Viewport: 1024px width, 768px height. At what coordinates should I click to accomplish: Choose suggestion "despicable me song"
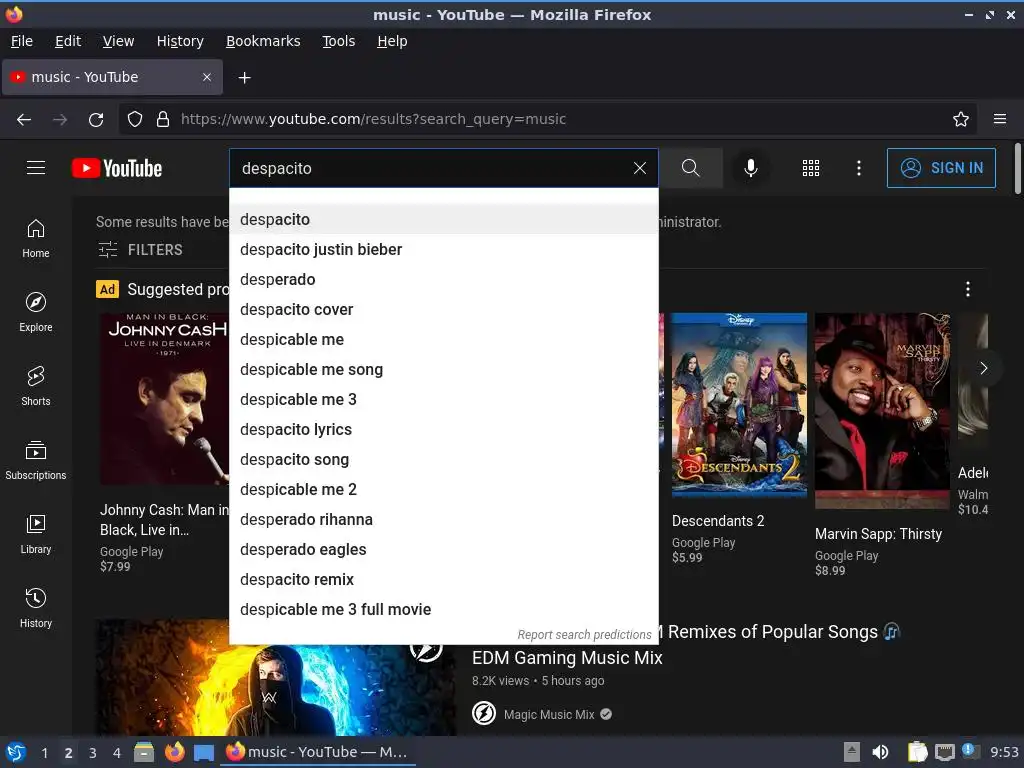[x=444, y=370]
